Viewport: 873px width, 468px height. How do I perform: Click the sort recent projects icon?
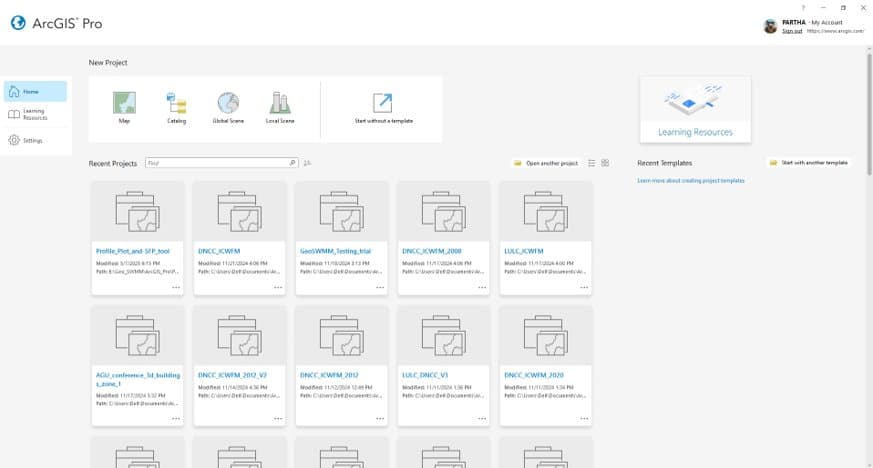point(307,163)
